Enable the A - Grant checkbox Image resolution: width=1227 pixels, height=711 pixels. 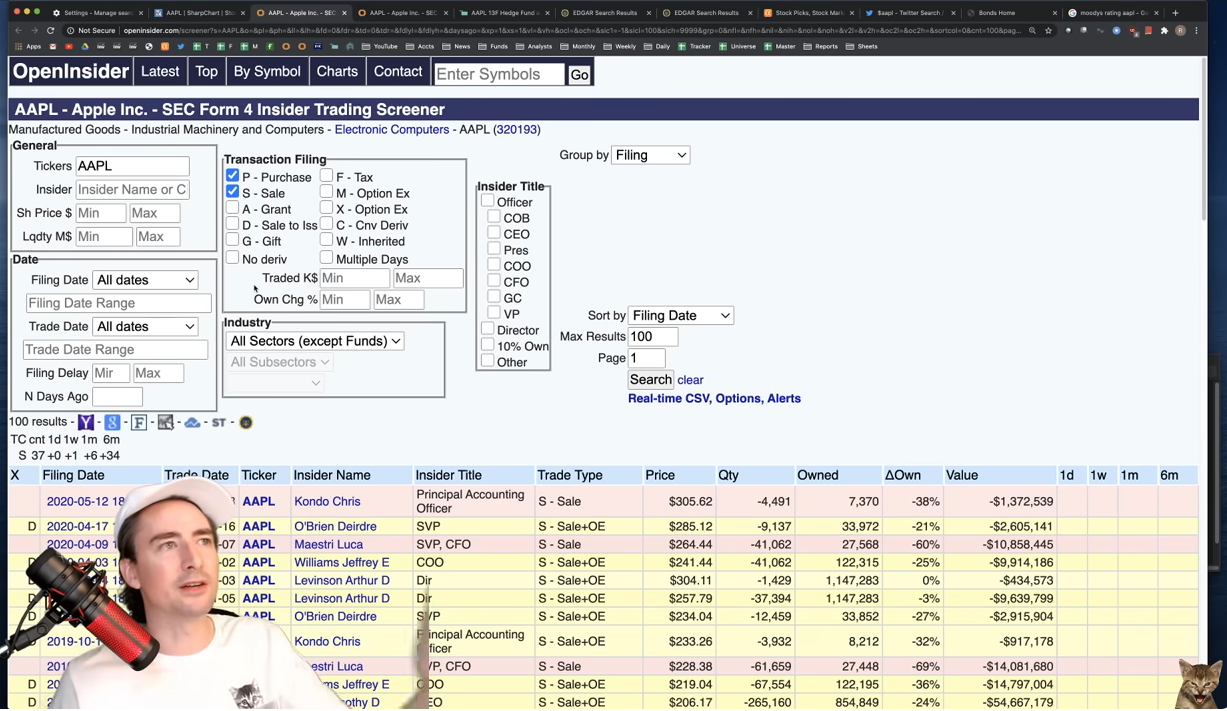coord(232,209)
